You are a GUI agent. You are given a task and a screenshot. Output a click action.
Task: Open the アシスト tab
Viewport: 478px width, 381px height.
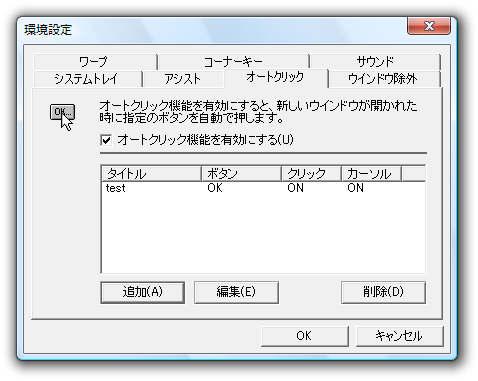pyautogui.click(x=183, y=79)
